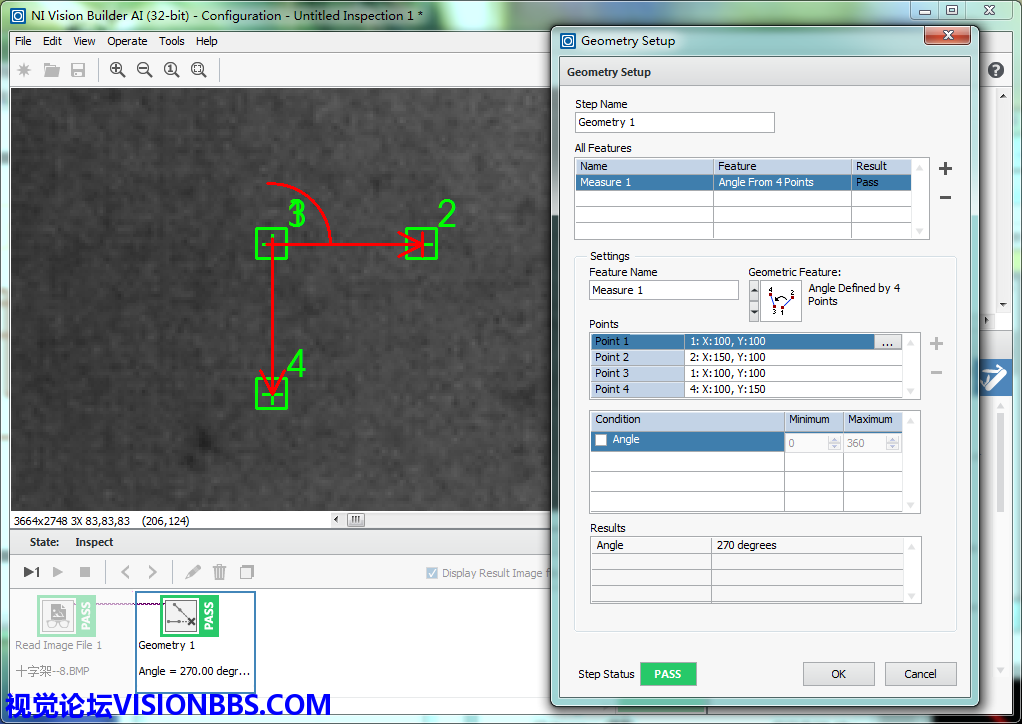Viewport: 1022px width, 724px height.
Task: Click the Name column header in All Features
Action: tap(644, 166)
